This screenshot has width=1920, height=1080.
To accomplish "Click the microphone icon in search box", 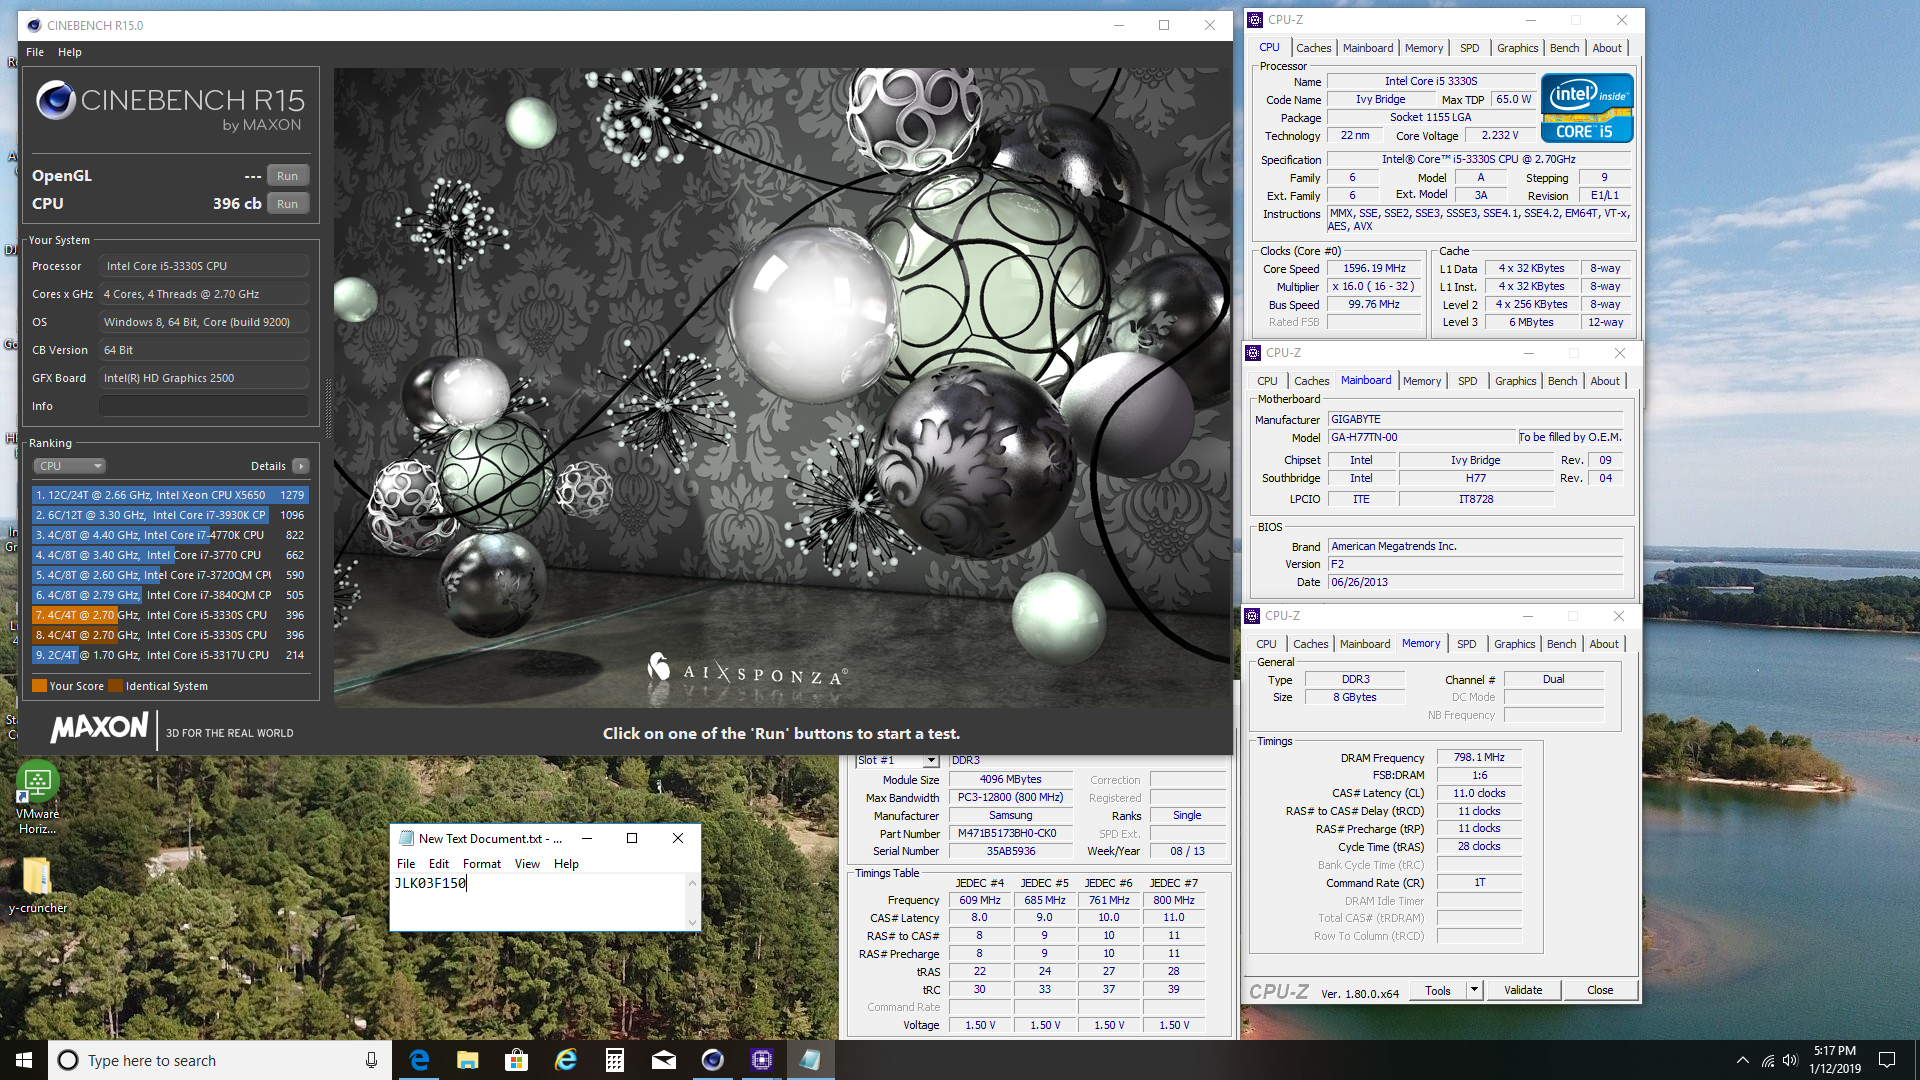I will coord(371,1060).
